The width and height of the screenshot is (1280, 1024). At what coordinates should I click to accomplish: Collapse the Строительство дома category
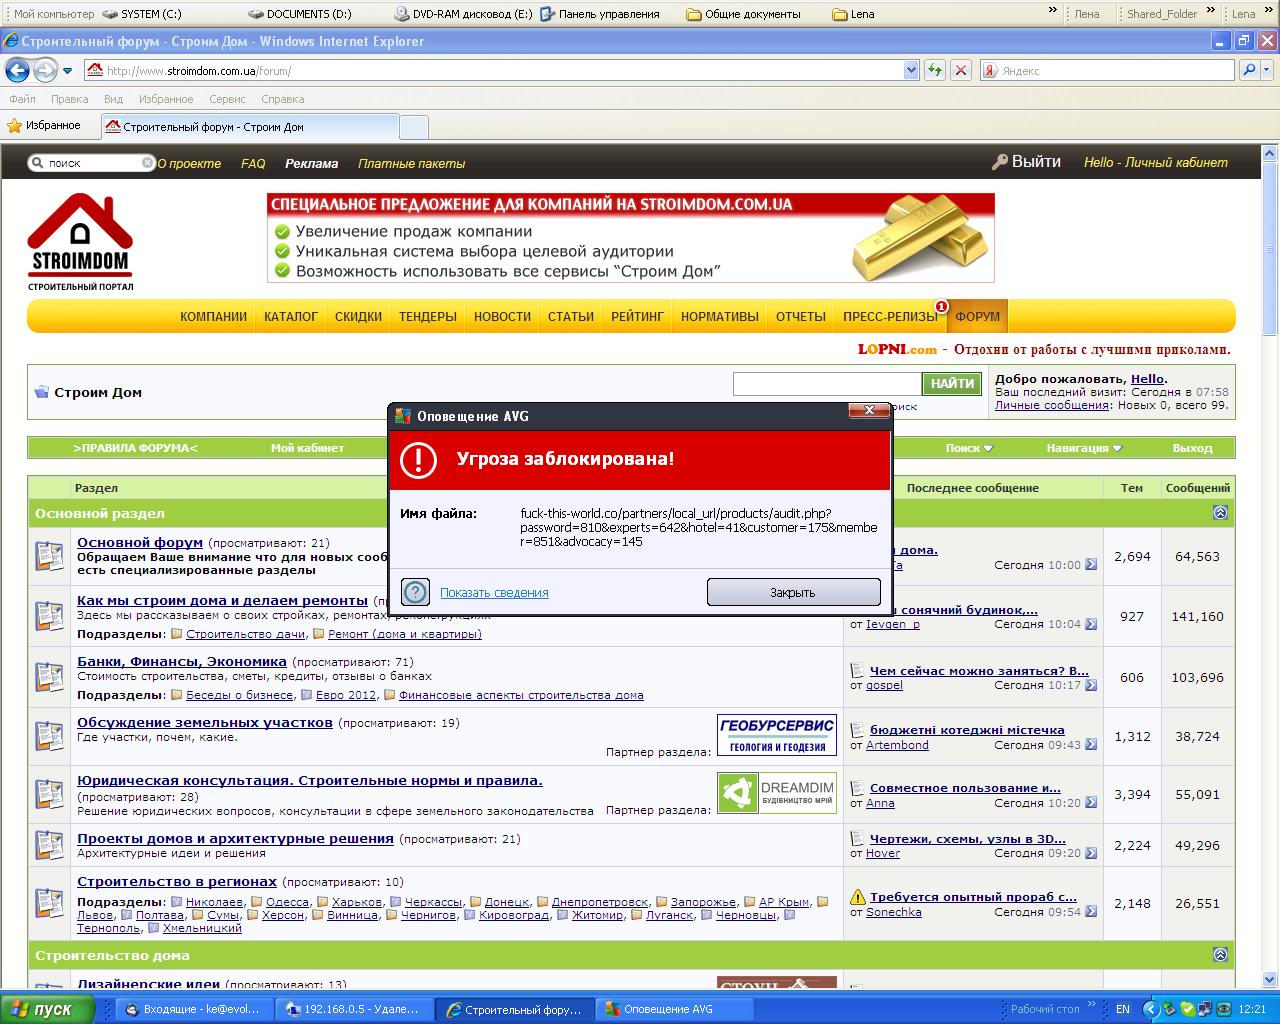(1220, 954)
